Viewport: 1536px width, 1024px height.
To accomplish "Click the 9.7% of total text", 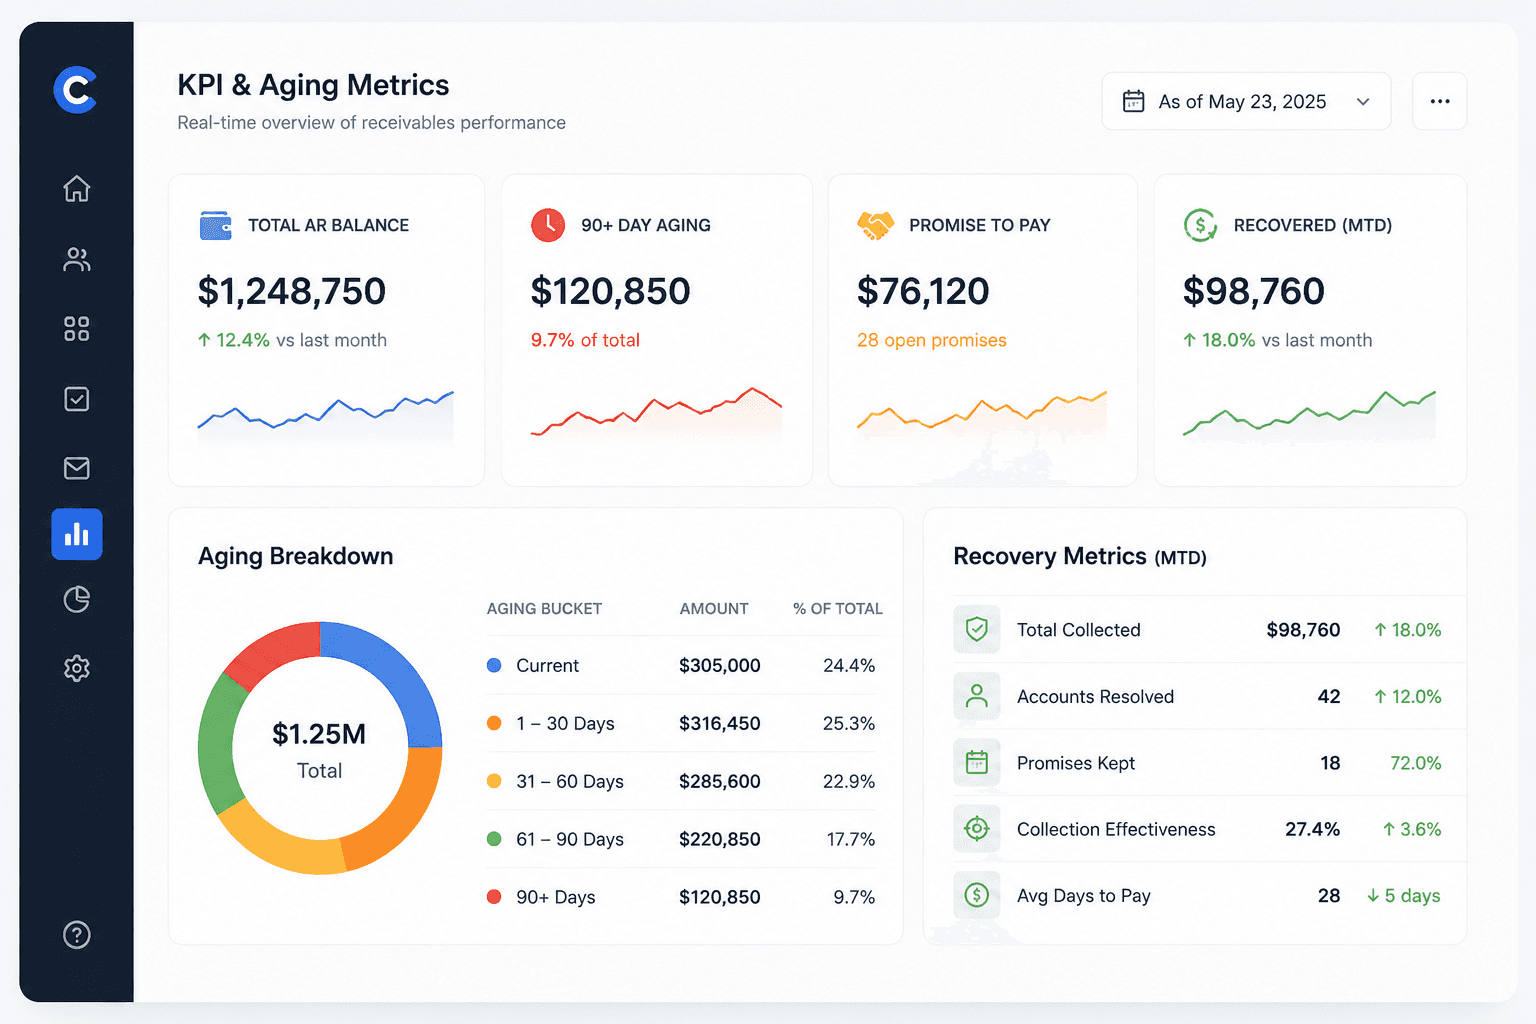I will click(x=585, y=340).
